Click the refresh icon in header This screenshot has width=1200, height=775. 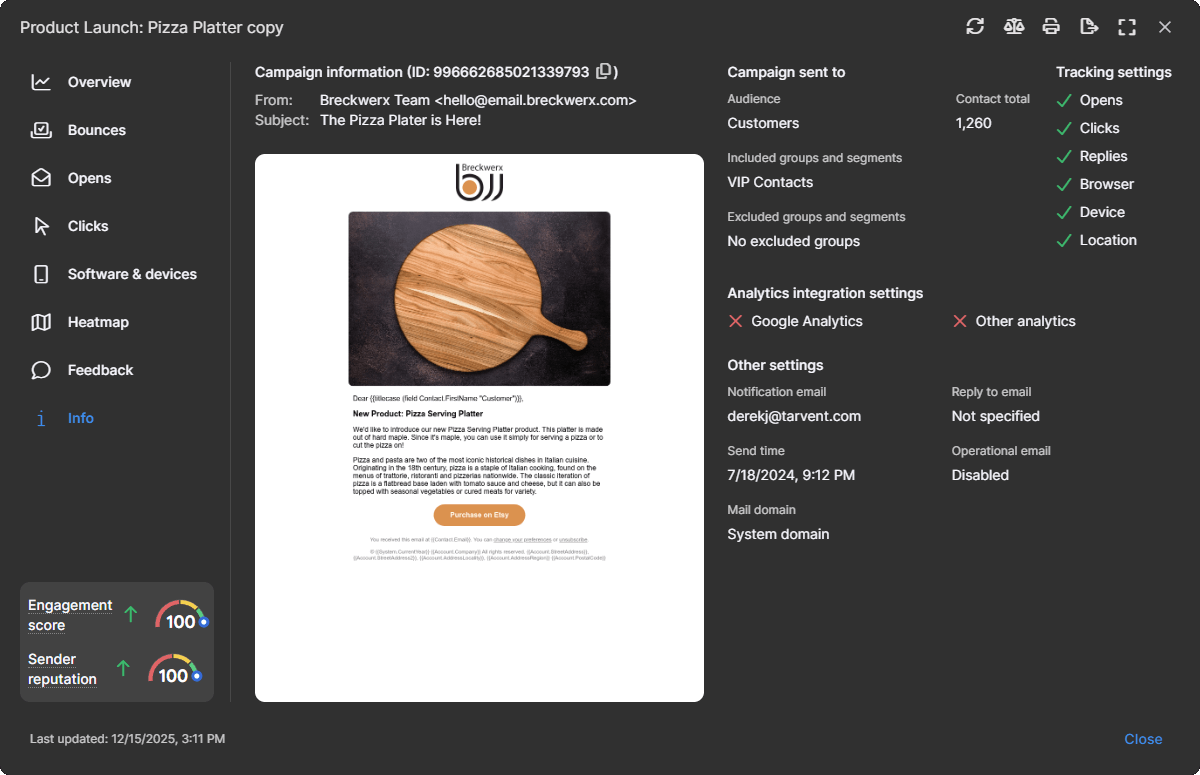click(975, 27)
